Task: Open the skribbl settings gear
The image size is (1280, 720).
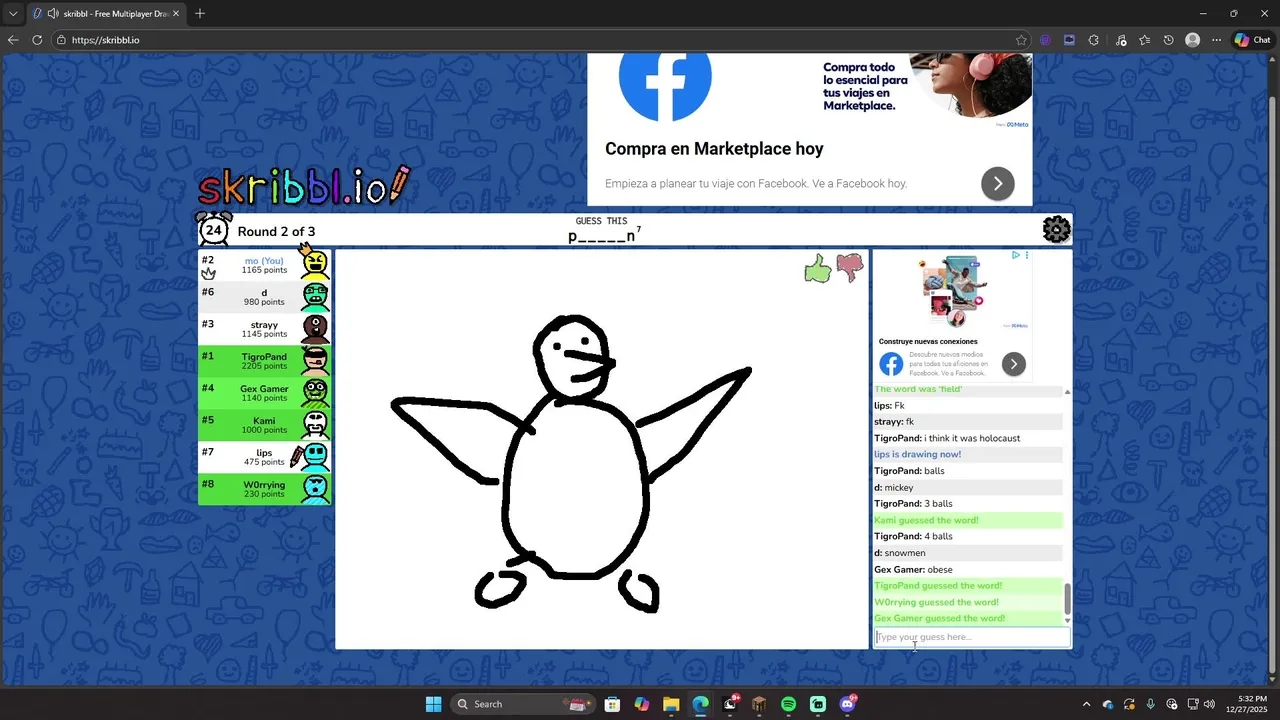Action: click(1056, 230)
